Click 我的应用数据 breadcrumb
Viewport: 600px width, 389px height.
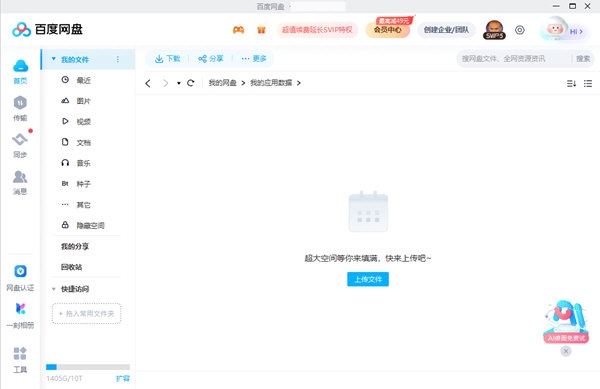coord(271,83)
